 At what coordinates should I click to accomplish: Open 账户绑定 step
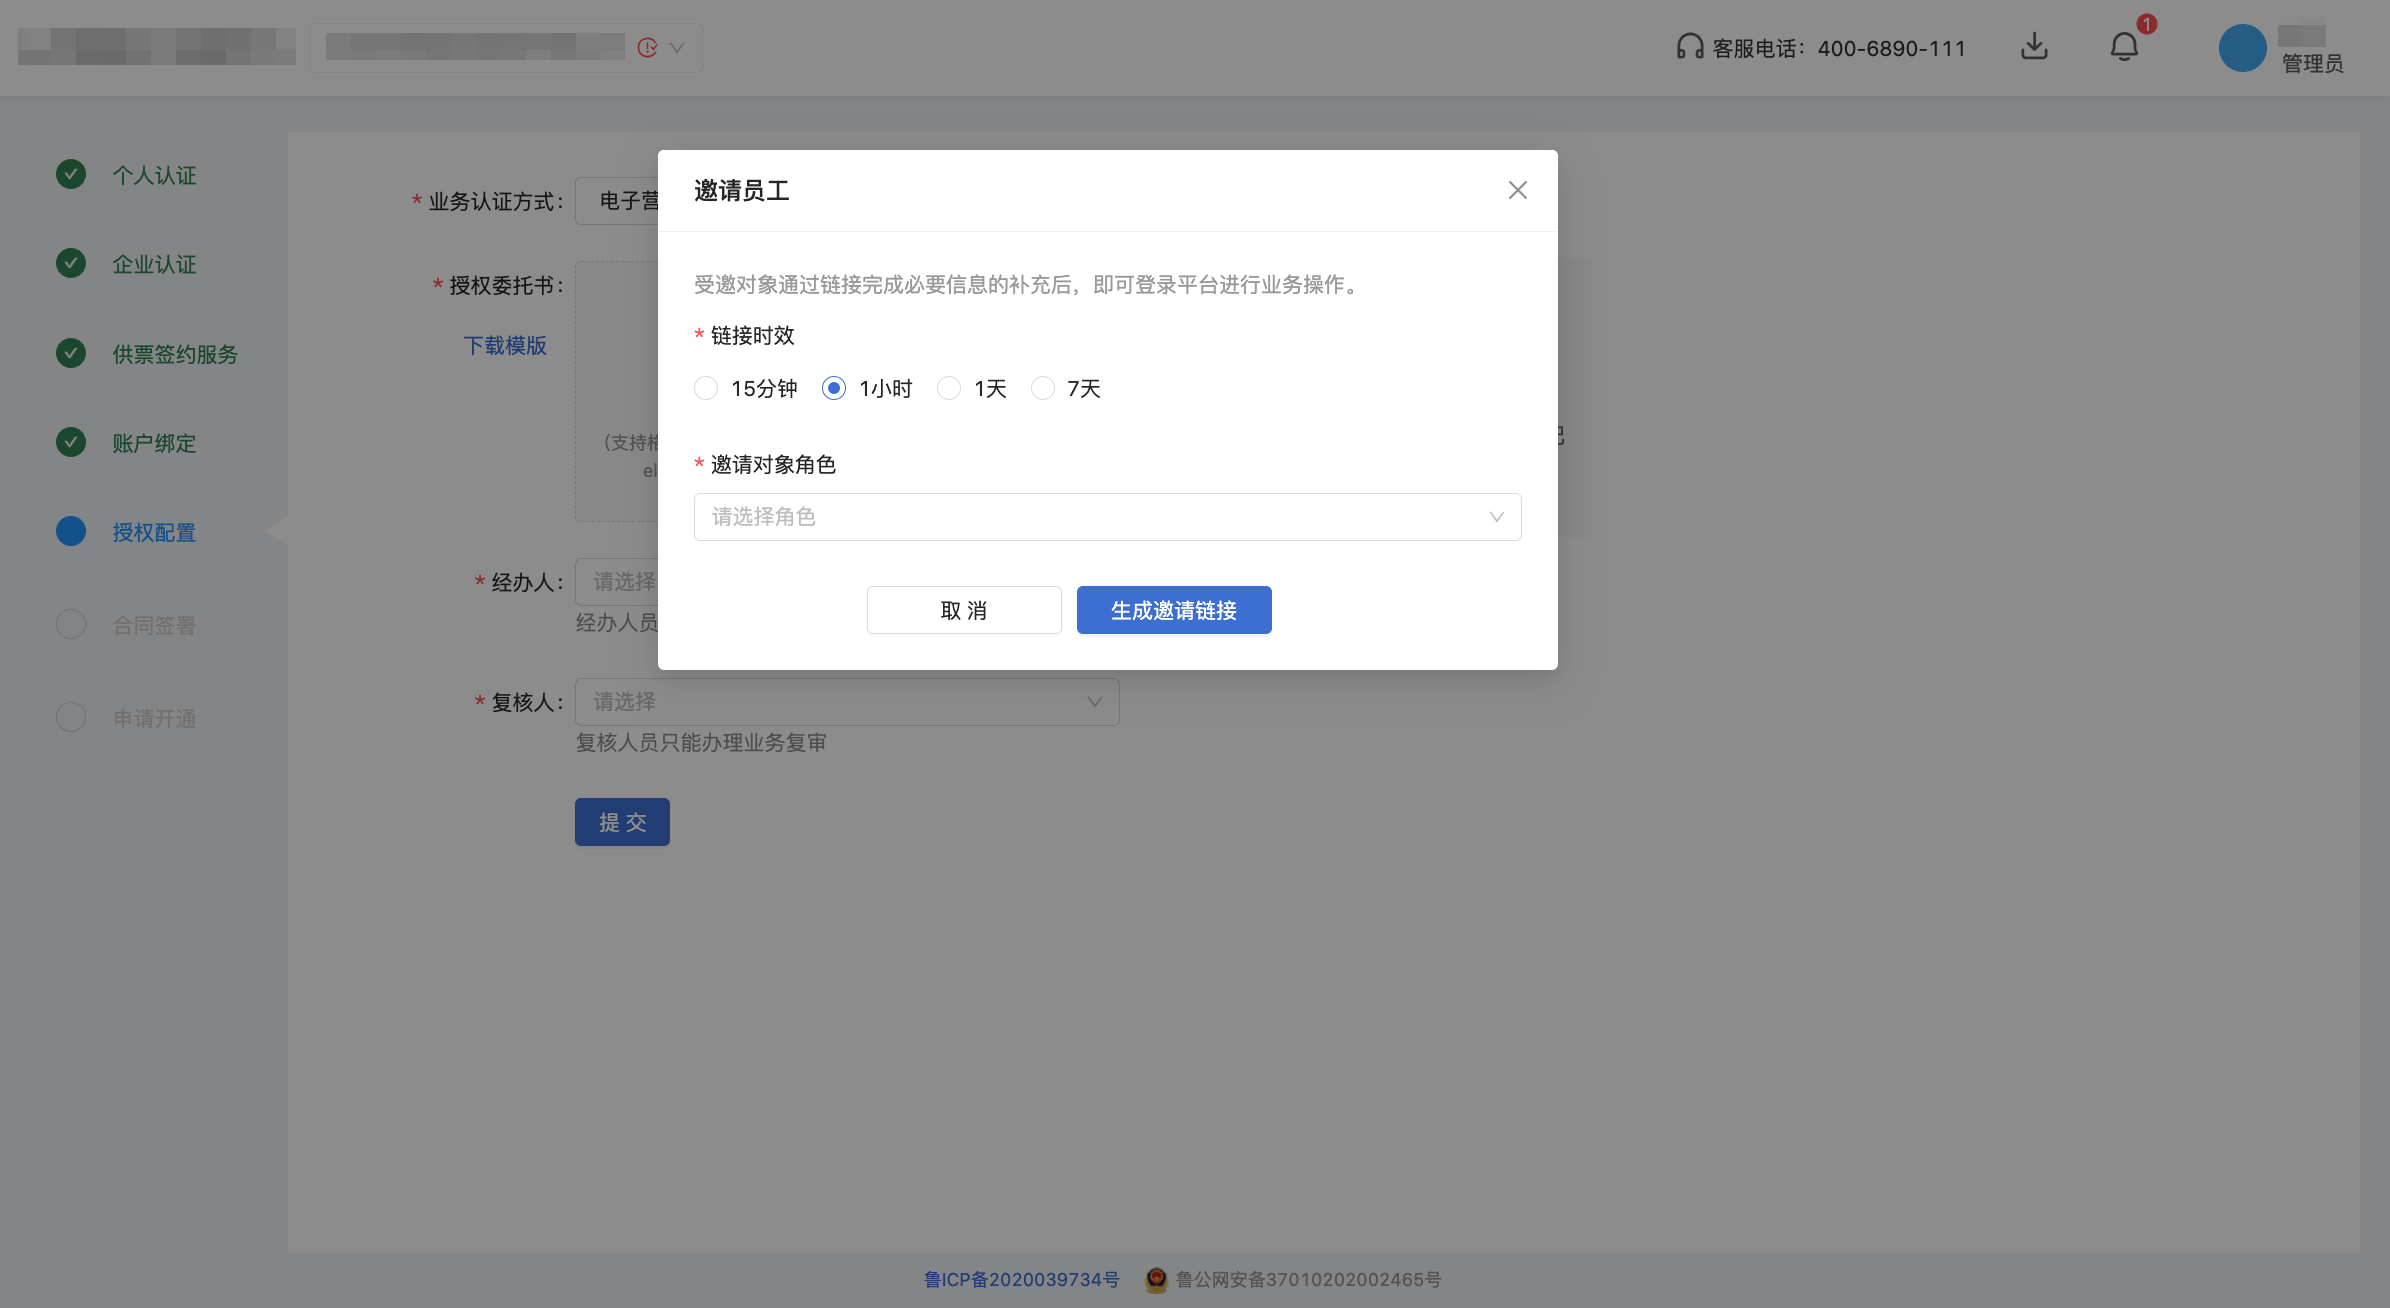(x=154, y=444)
